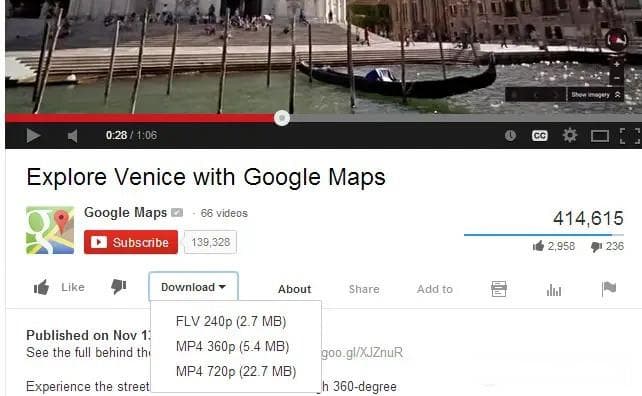Open the Share tab
The height and width of the screenshot is (396, 642).
(x=364, y=289)
